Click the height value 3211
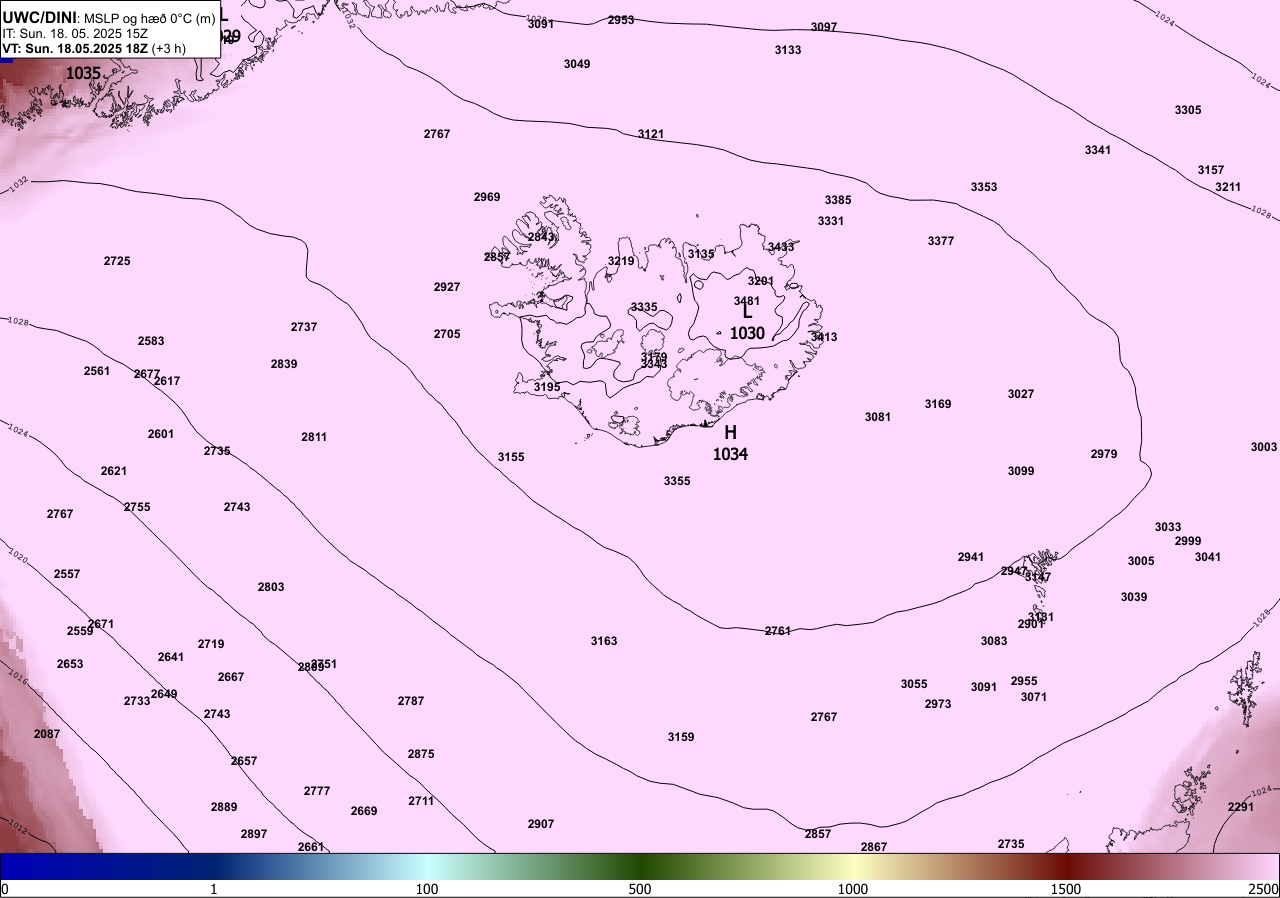 point(1228,187)
